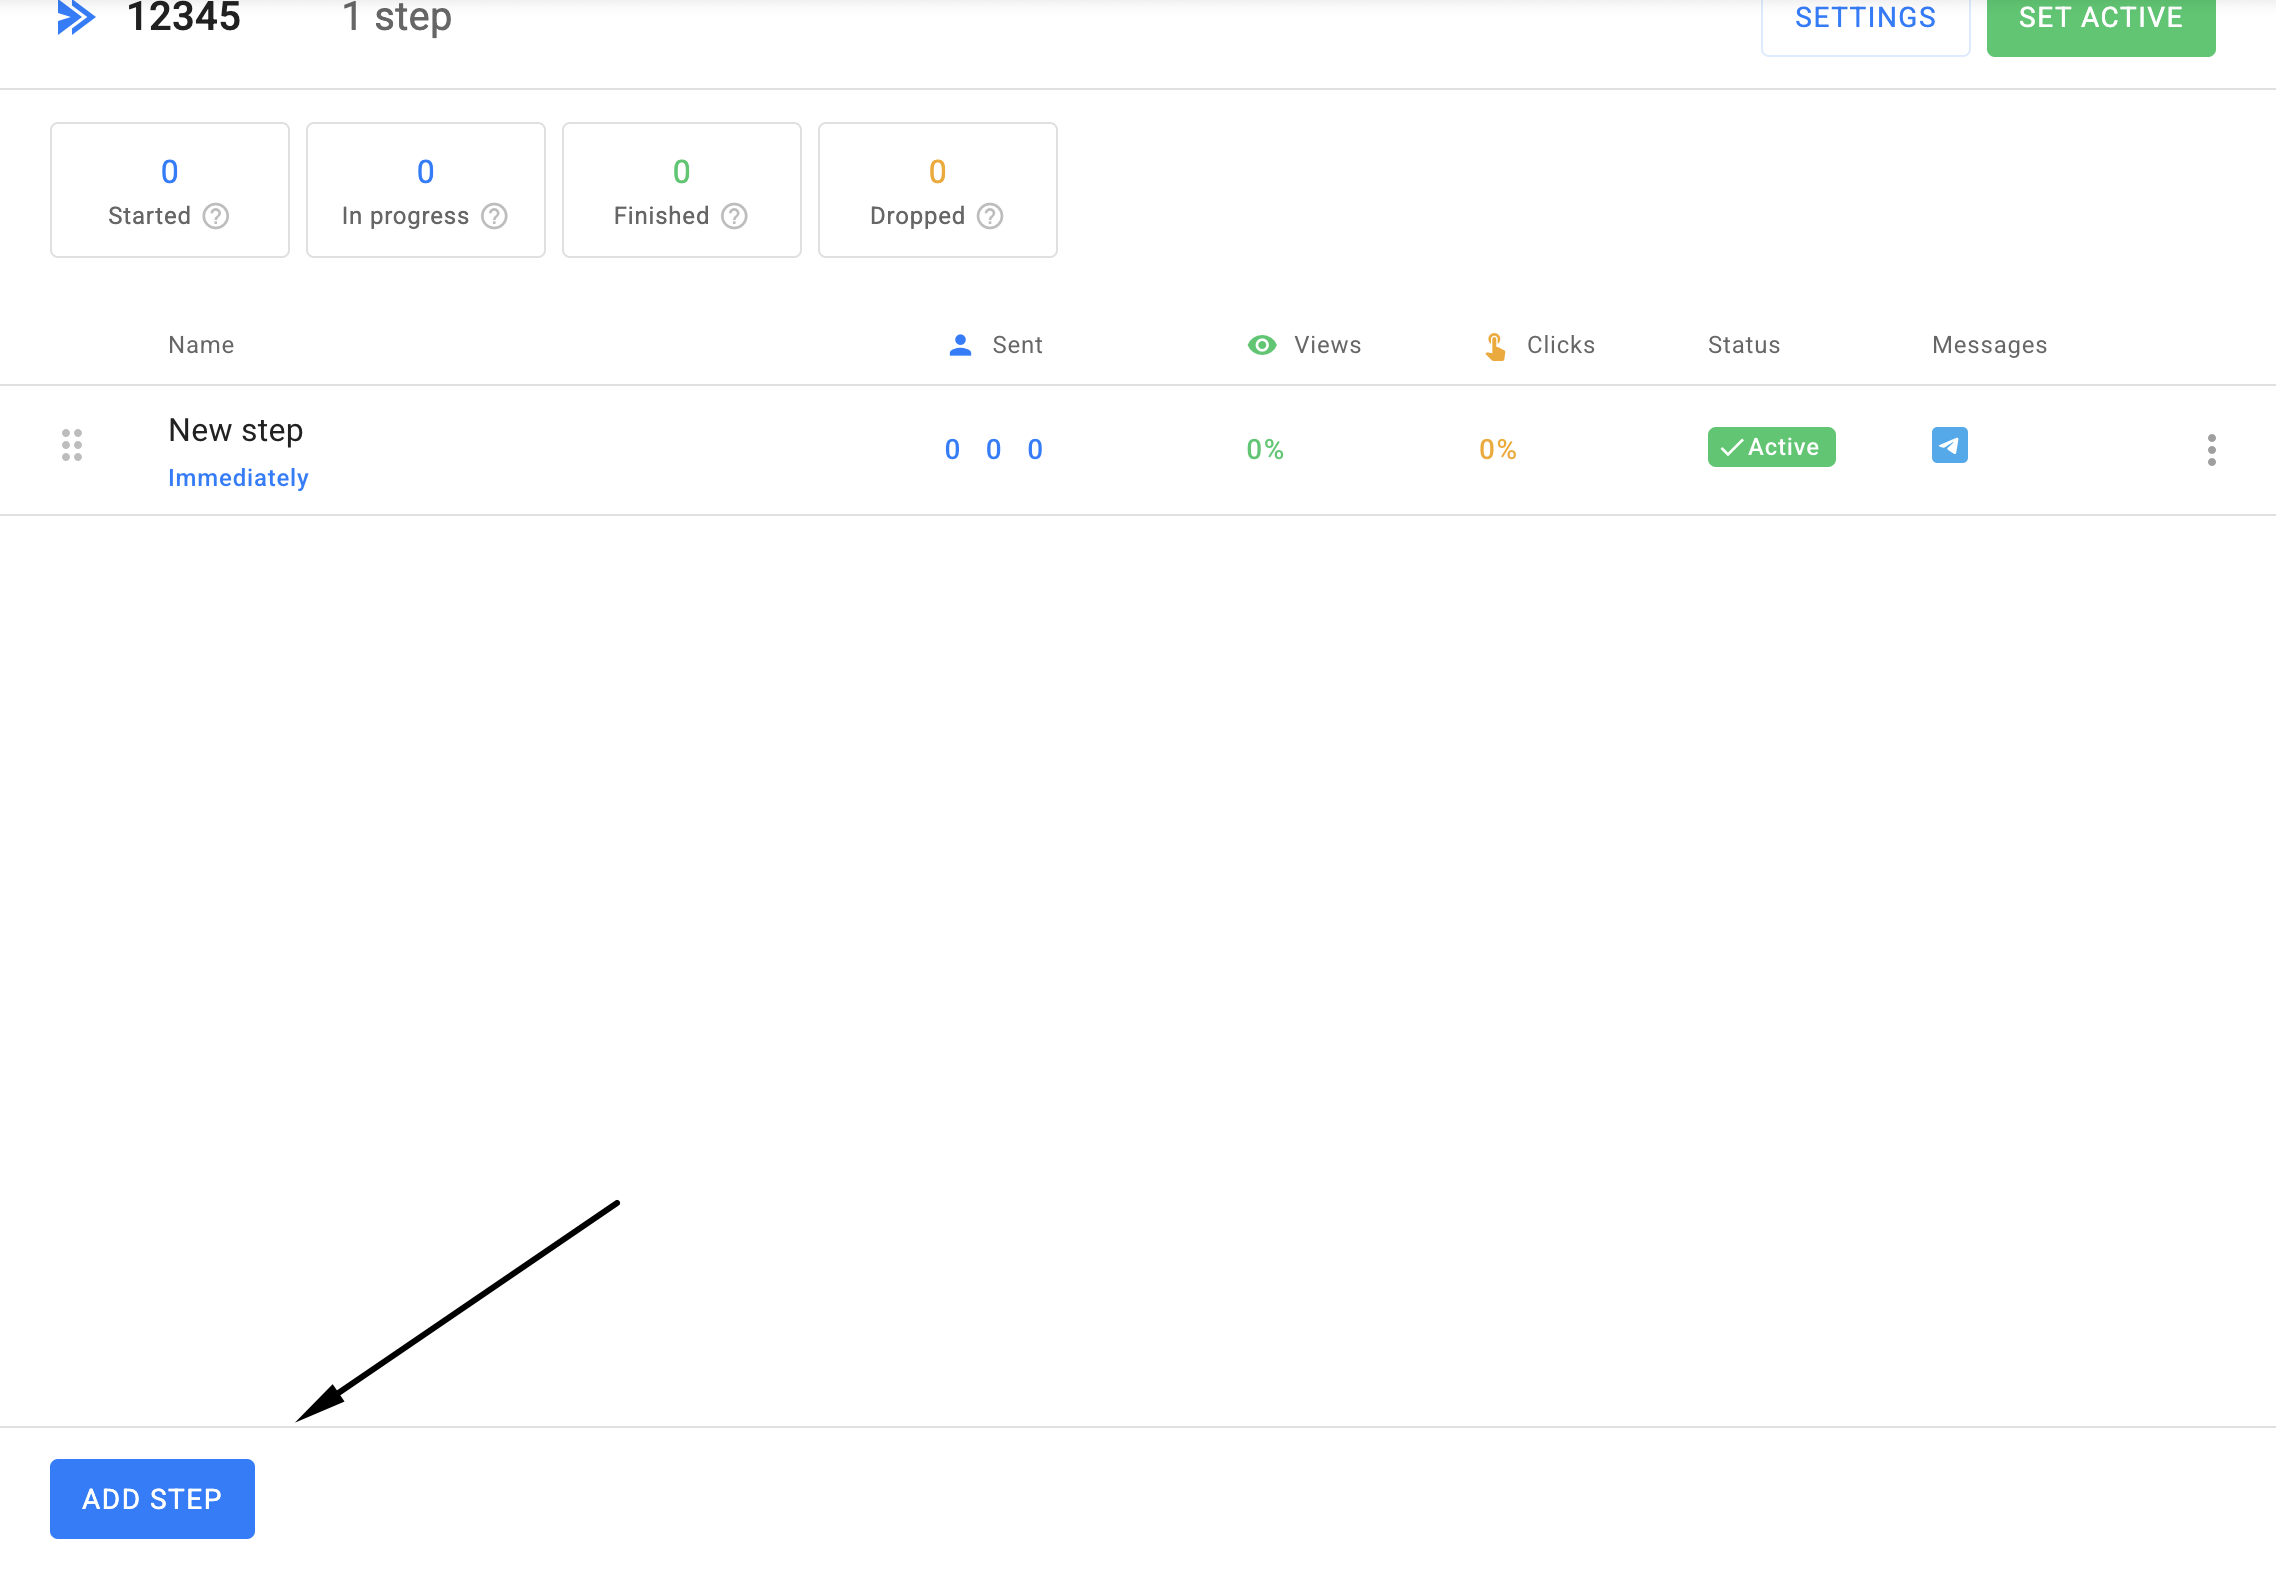The height and width of the screenshot is (1570, 2276).
Task: Toggle the Active status badge
Action: click(1771, 447)
